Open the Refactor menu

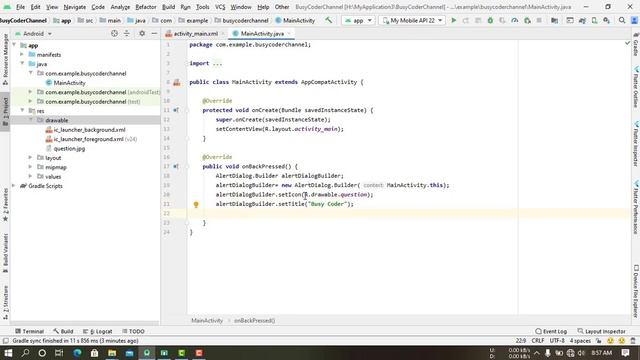pos(146,7)
